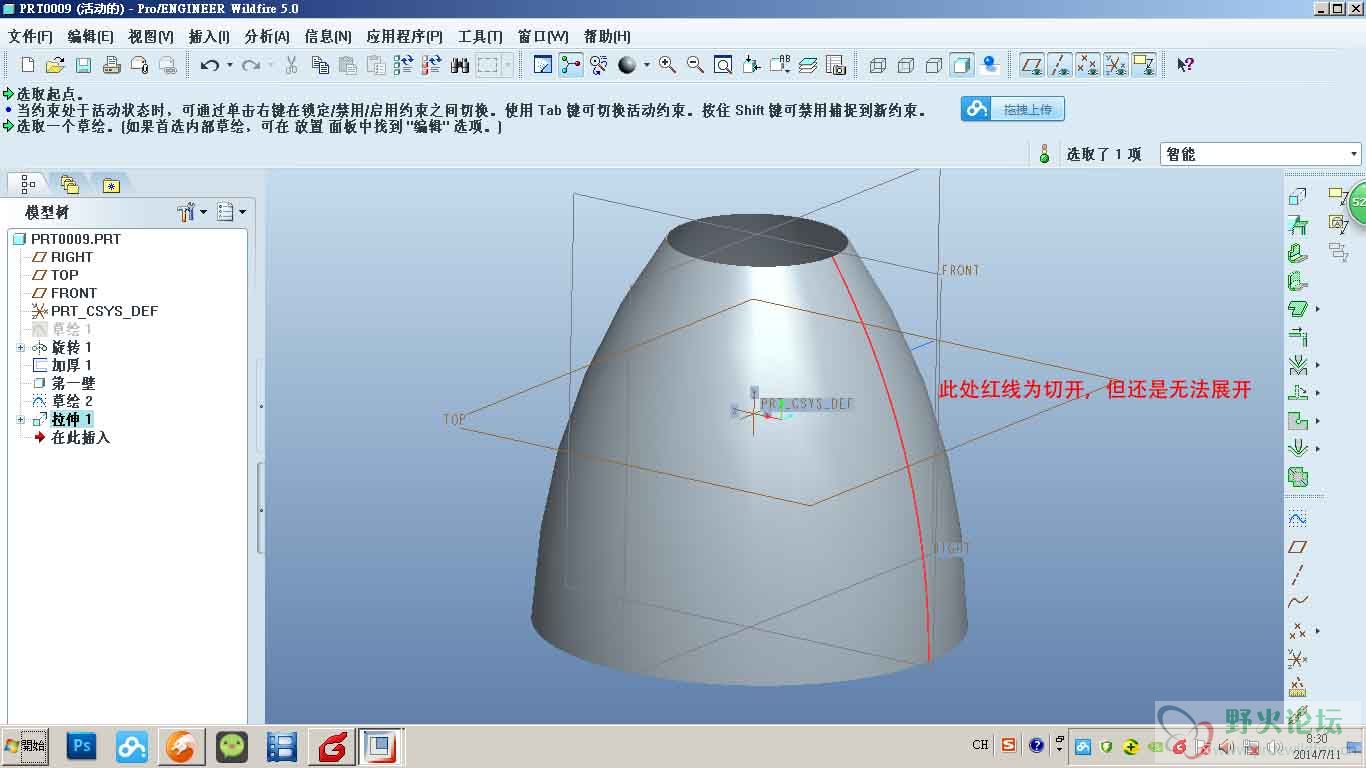Select the FRONT datum plane in tree

74,293
